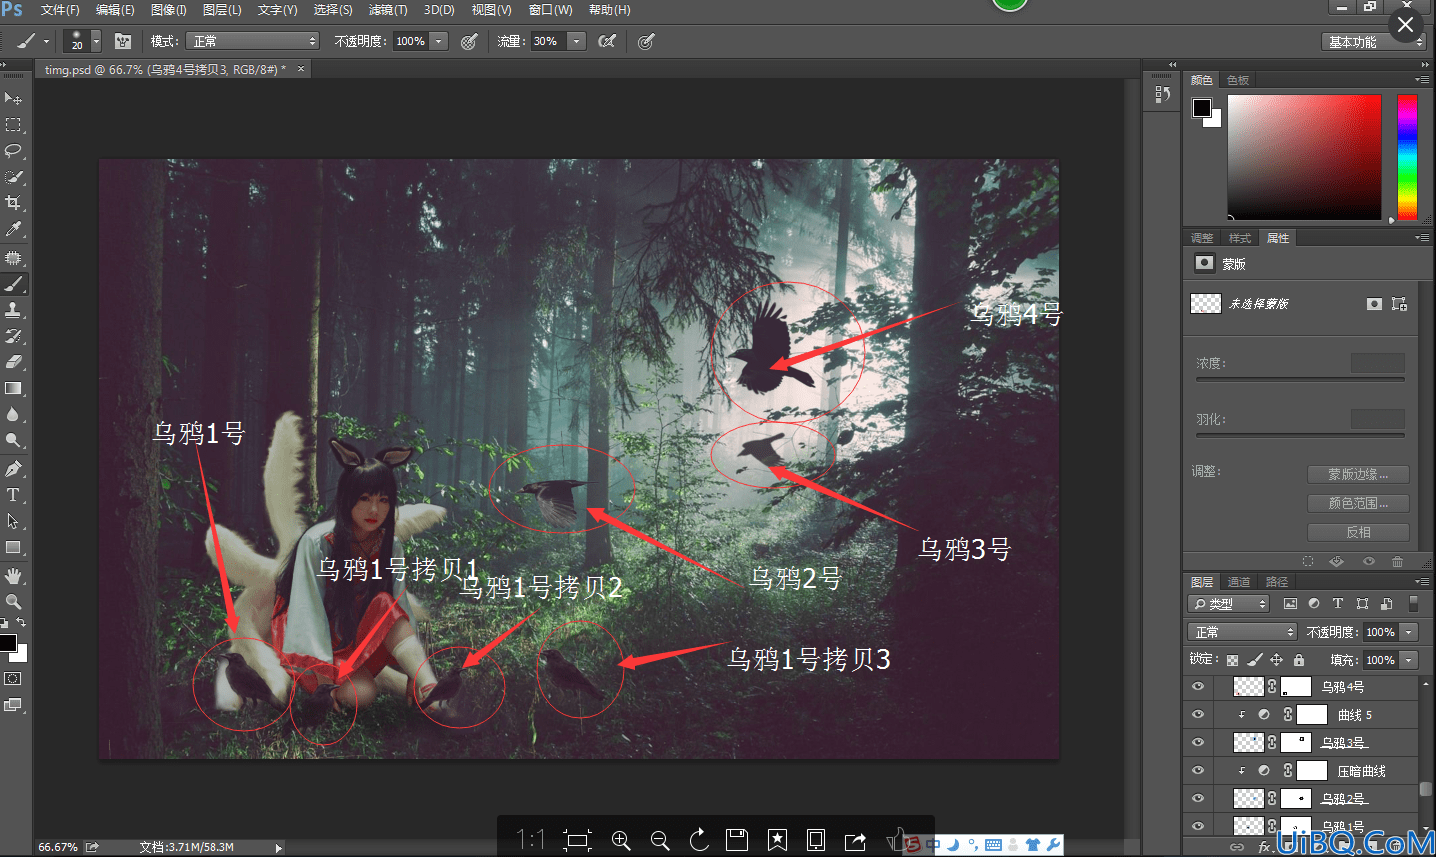Open brush 不透明度 dropdown arrow

coord(439,41)
